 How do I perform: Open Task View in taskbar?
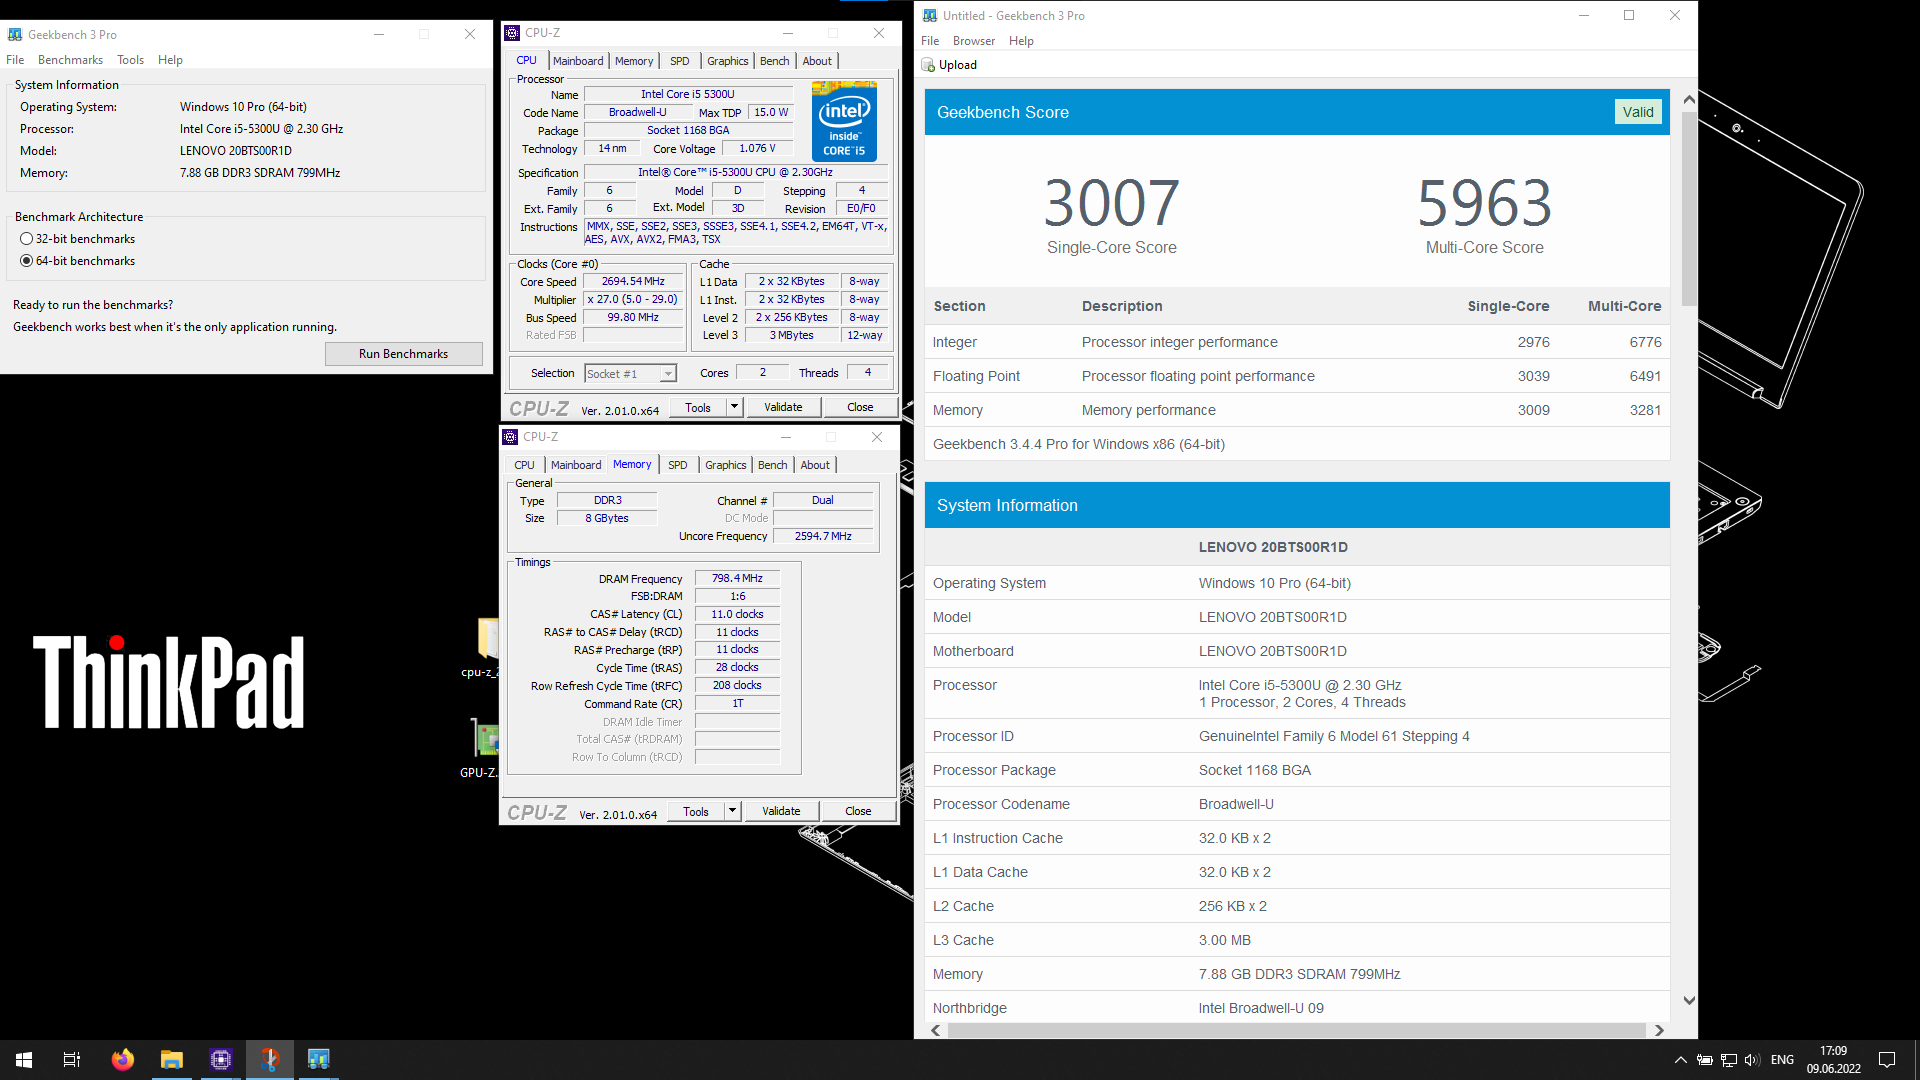tap(72, 1059)
